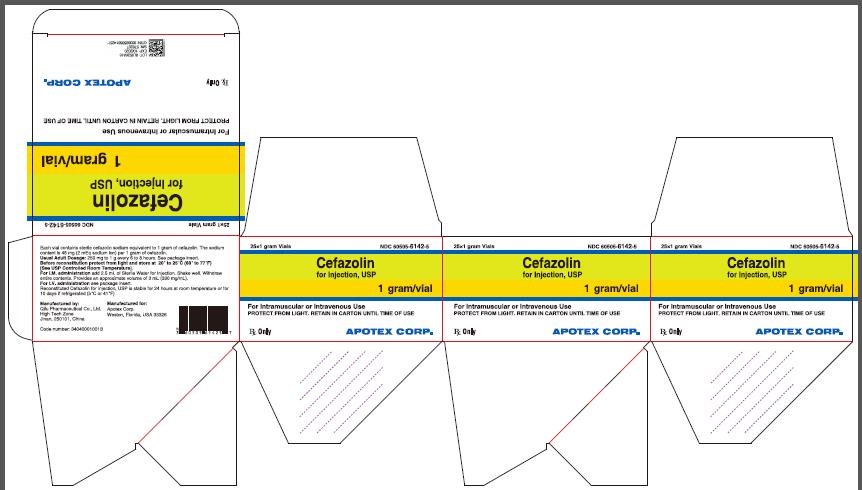Click the 'Manufactured for:' Apotex address text
This screenshot has height=490, width=862.
point(132,309)
